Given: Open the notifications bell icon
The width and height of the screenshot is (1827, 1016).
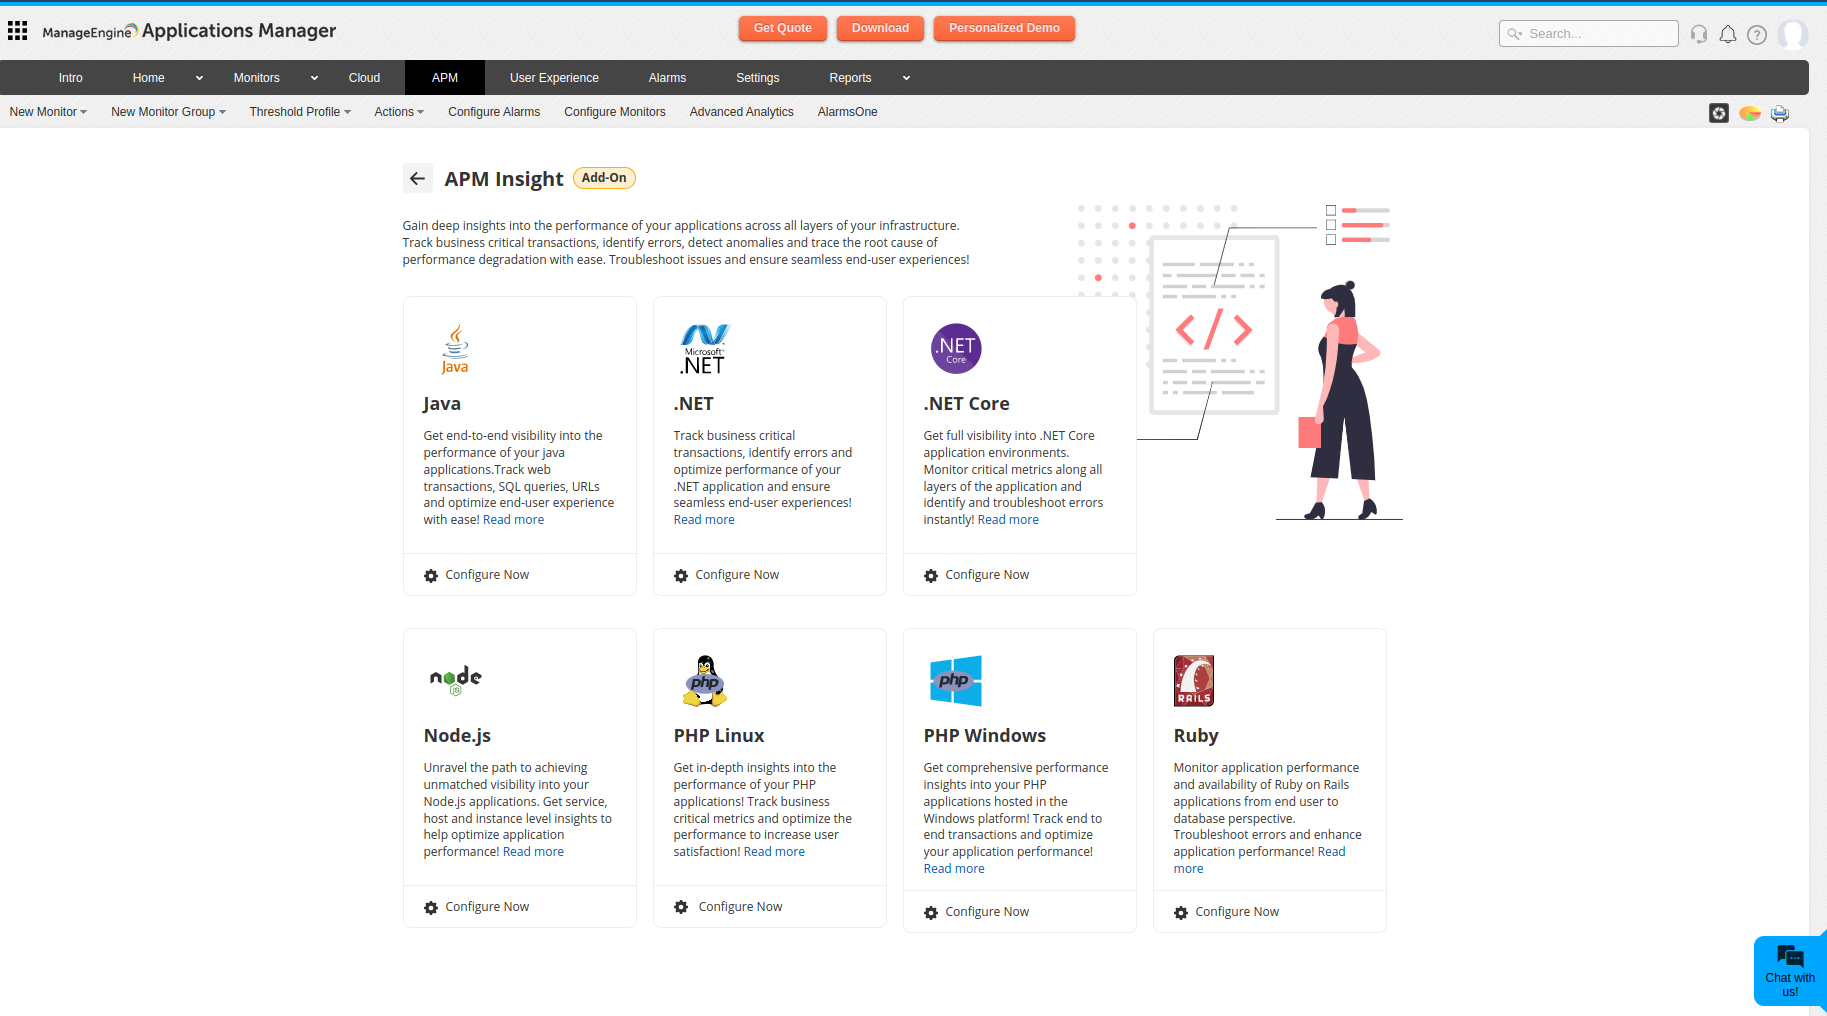Looking at the screenshot, I should pyautogui.click(x=1727, y=34).
